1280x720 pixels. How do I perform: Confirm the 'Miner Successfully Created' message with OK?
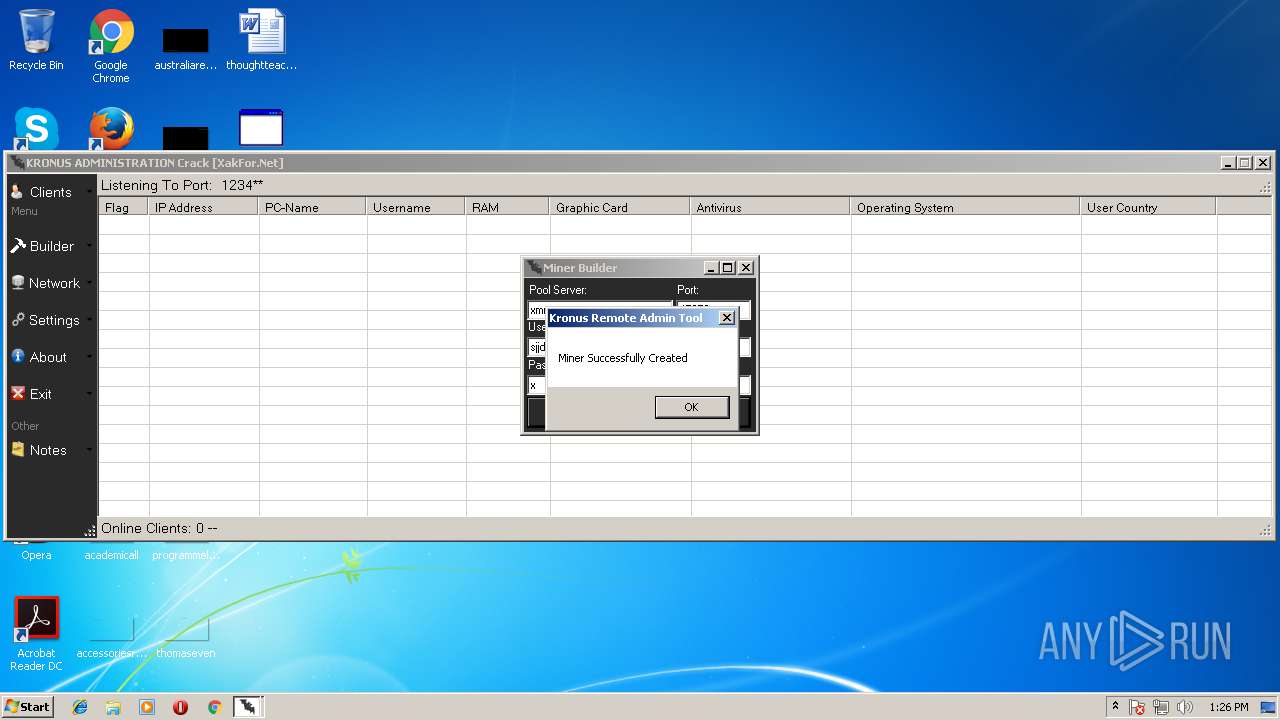tap(692, 407)
